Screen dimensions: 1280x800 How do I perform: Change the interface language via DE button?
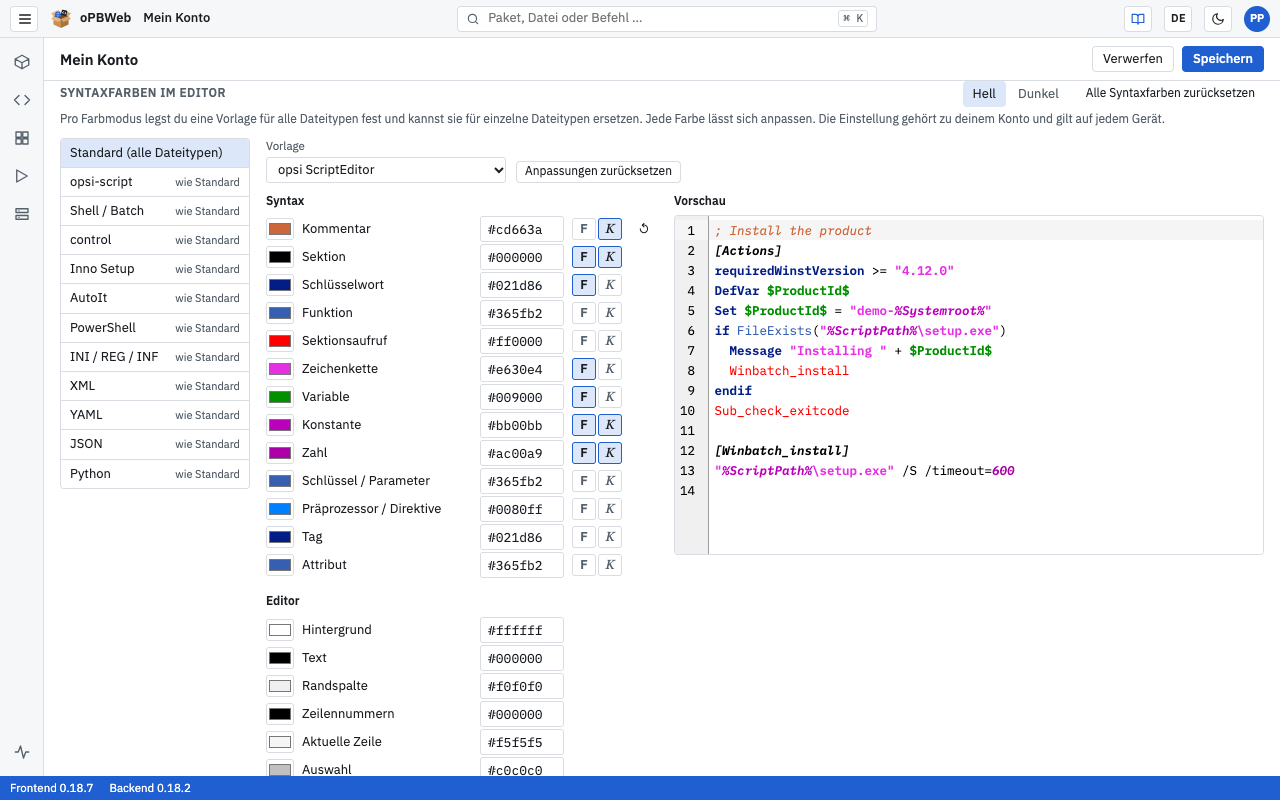[x=1178, y=19]
